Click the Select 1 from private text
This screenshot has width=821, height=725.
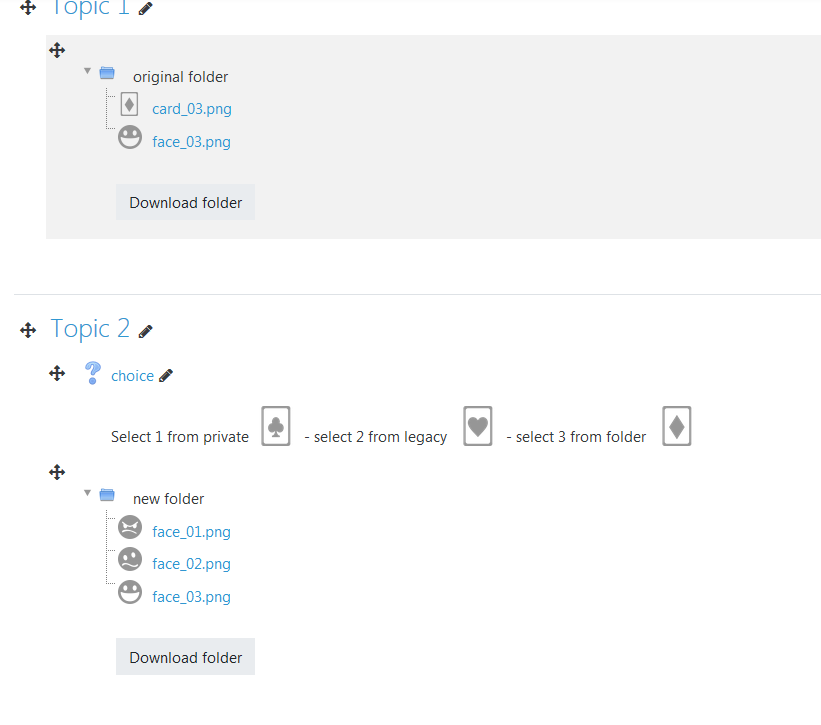180,437
